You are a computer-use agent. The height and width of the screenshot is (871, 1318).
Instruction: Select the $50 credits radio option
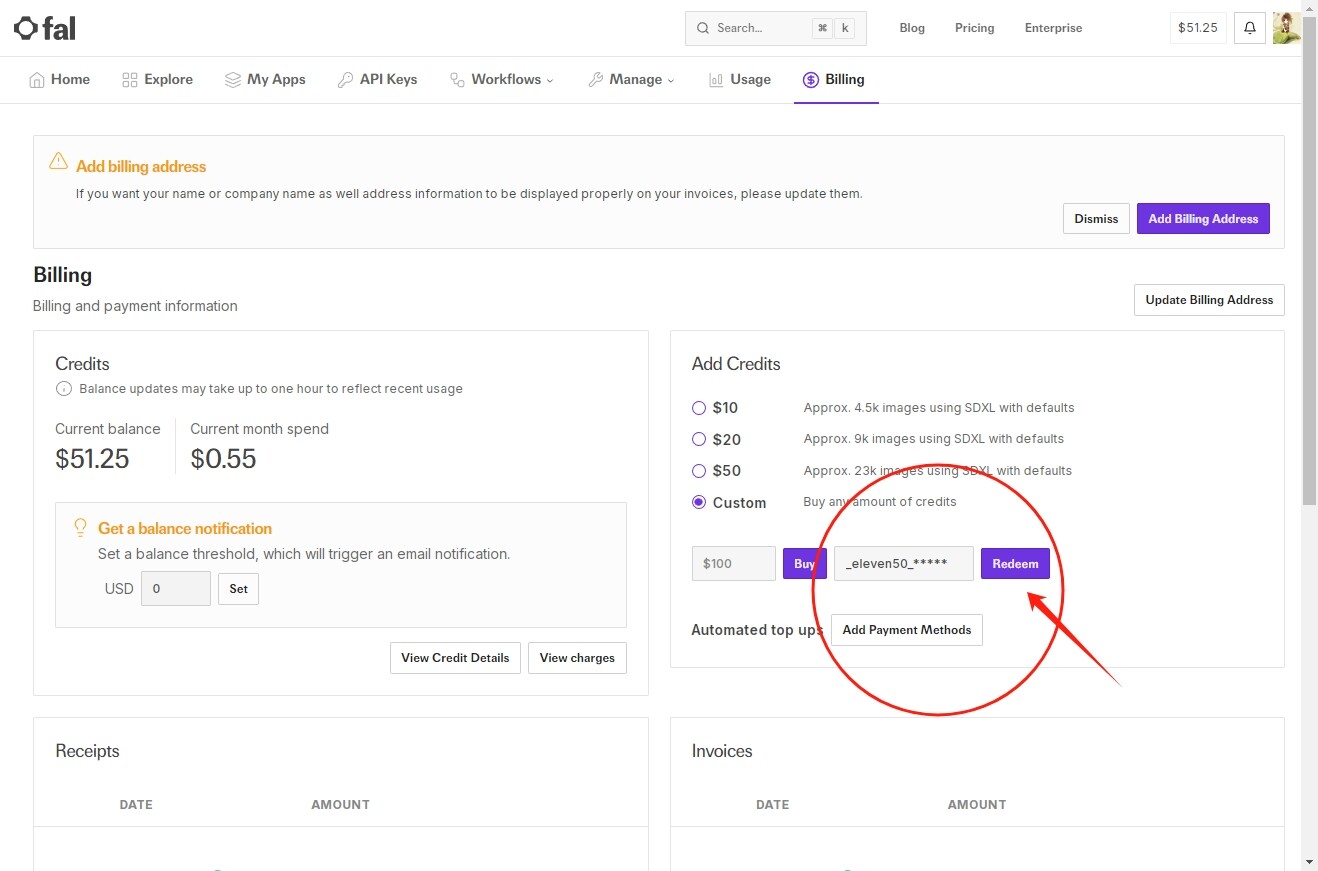pos(699,471)
